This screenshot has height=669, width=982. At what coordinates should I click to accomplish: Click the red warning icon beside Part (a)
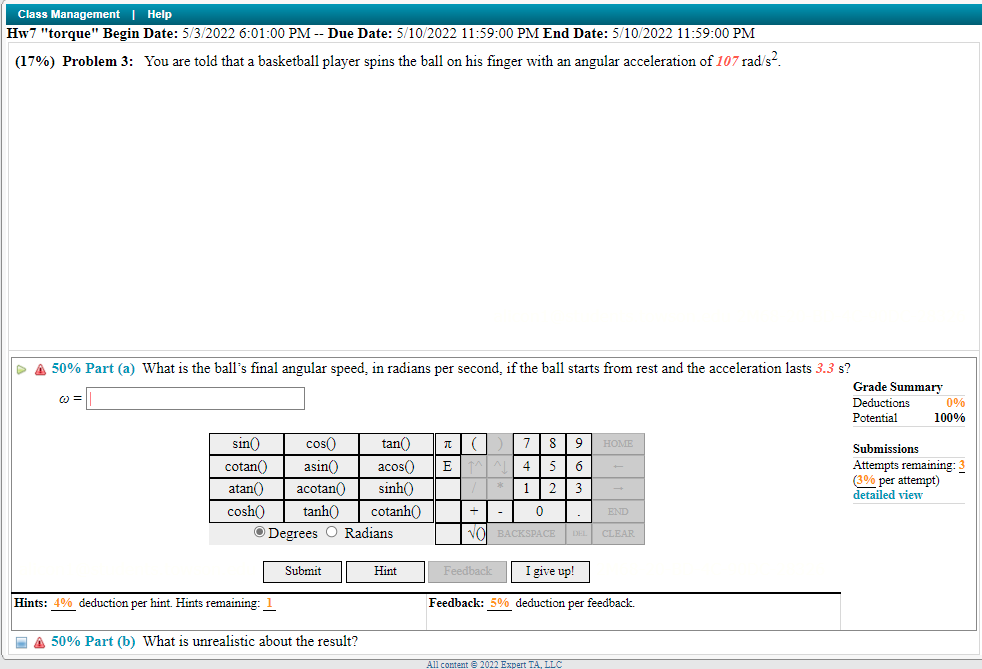39,368
